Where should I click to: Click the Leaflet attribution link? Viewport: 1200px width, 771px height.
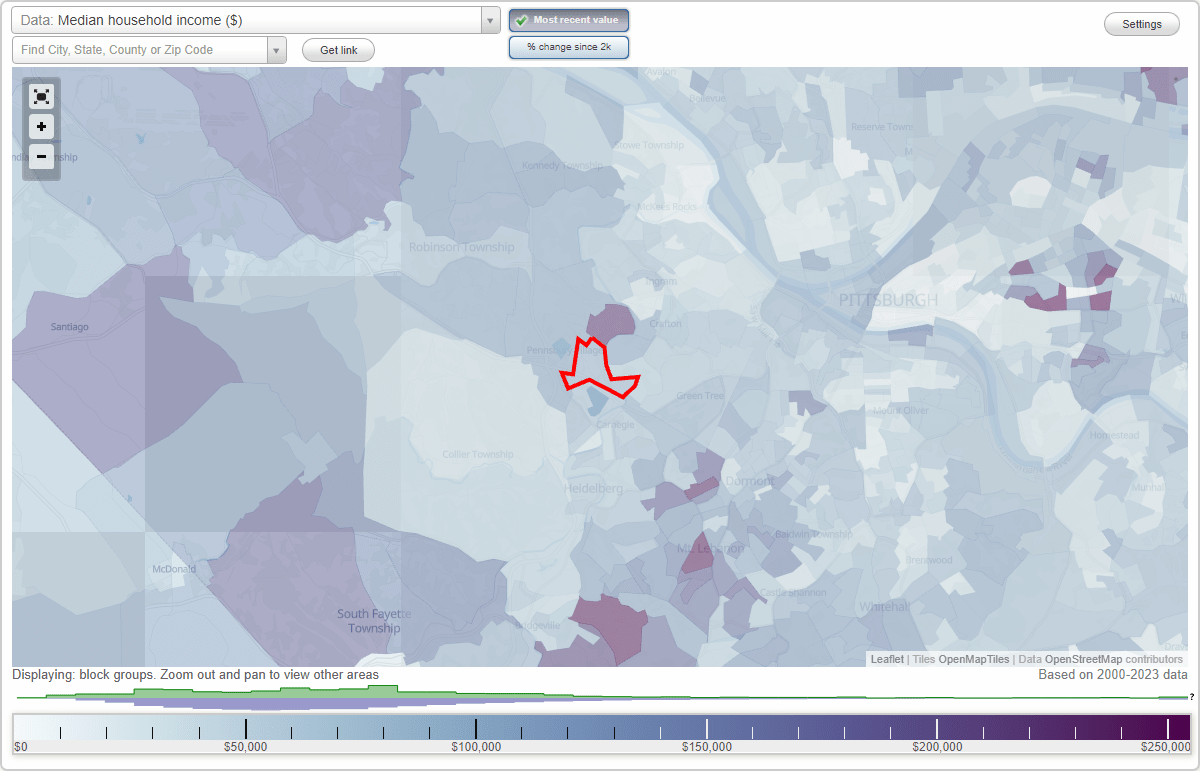click(887, 659)
